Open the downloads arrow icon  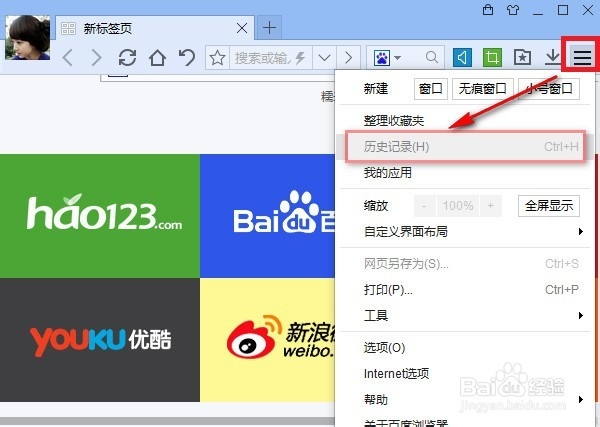(x=553, y=57)
